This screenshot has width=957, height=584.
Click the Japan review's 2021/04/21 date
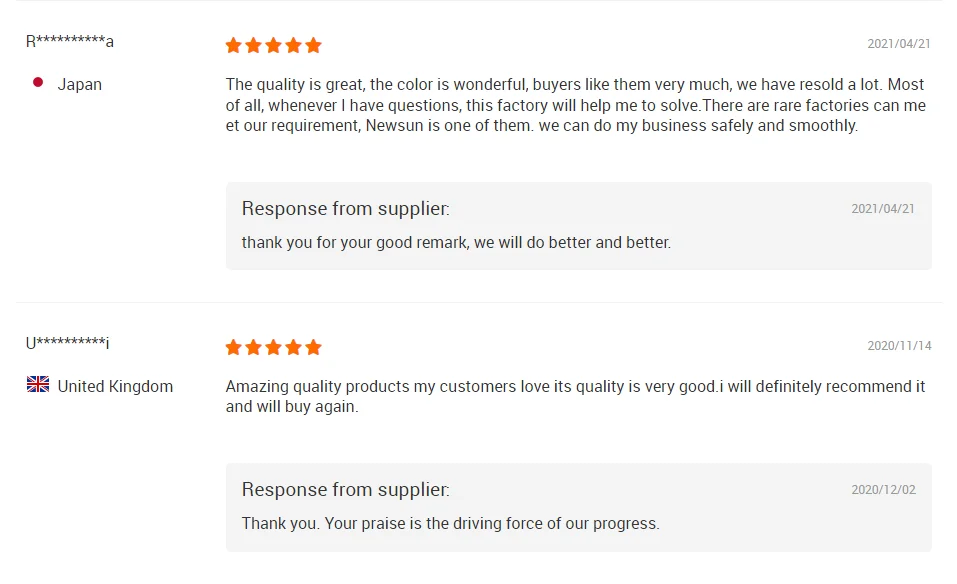coord(898,44)
